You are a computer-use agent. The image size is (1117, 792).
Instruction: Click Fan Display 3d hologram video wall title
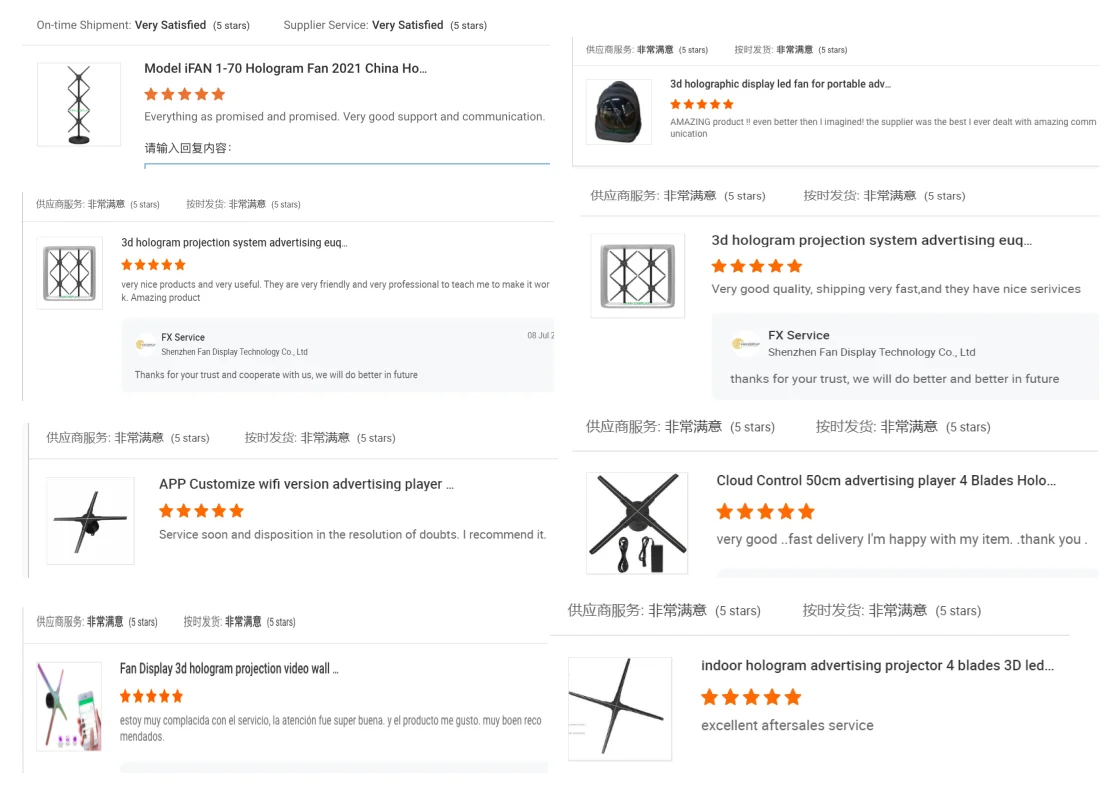click(x=229, y=669)
